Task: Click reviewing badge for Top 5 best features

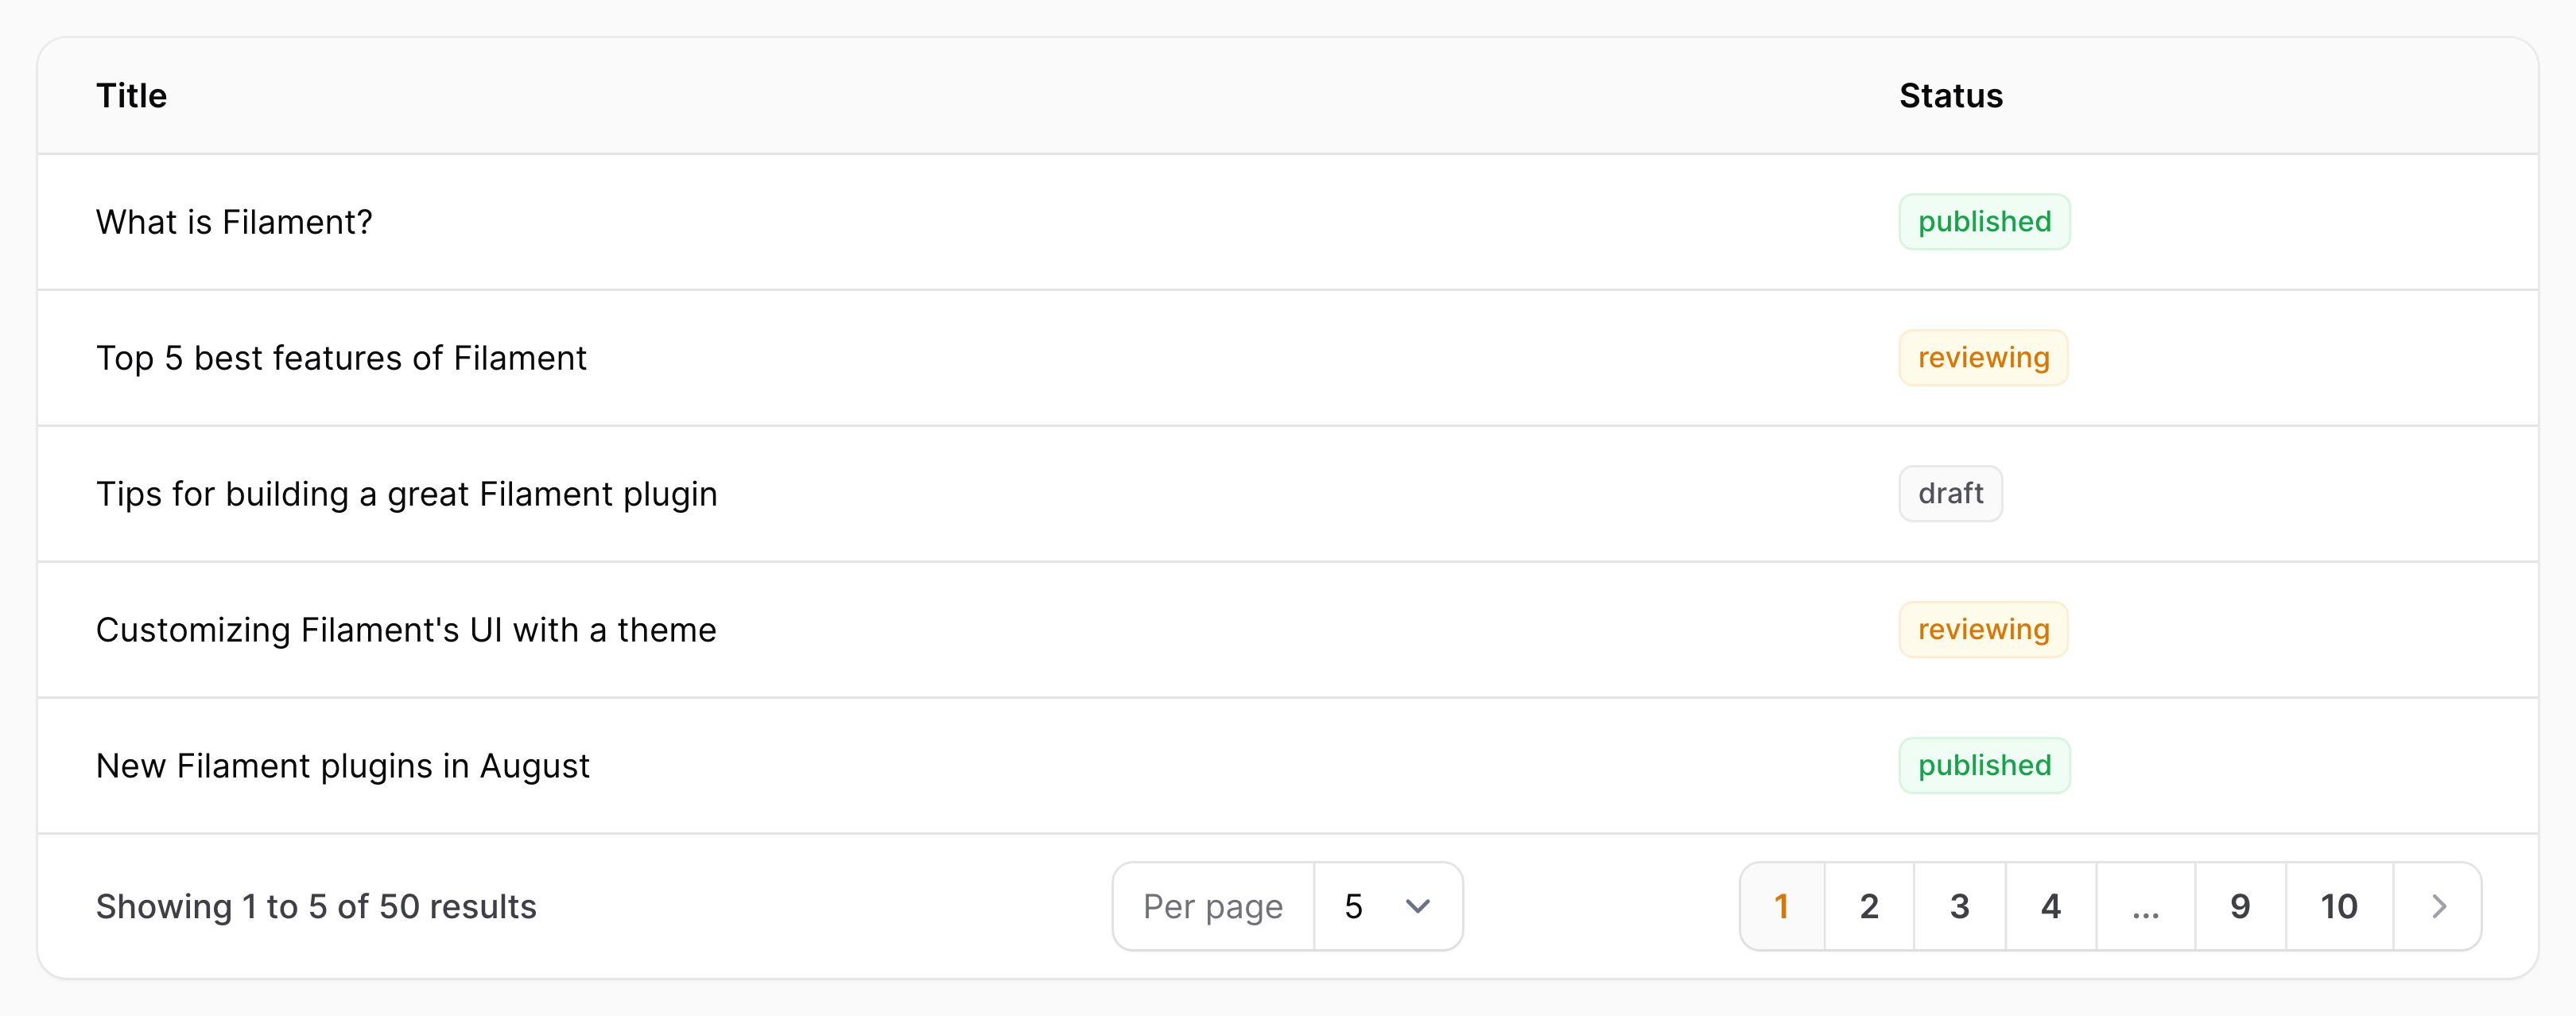Action: click(1983, 358)
